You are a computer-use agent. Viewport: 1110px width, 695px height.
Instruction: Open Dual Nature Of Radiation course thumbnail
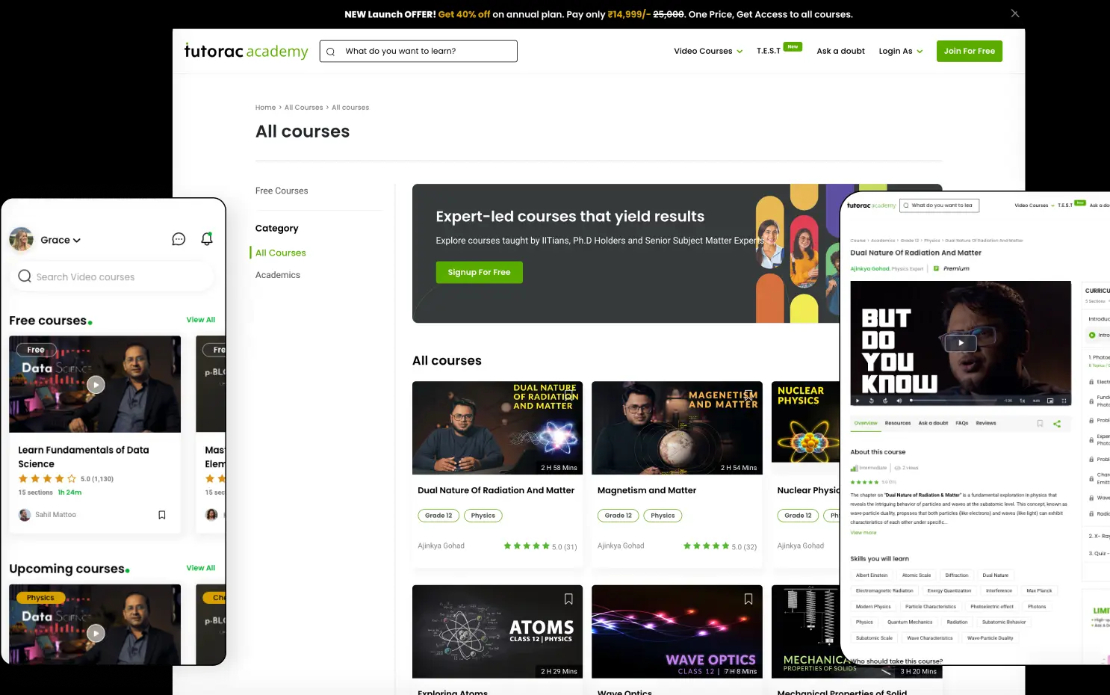pos(497,427)
